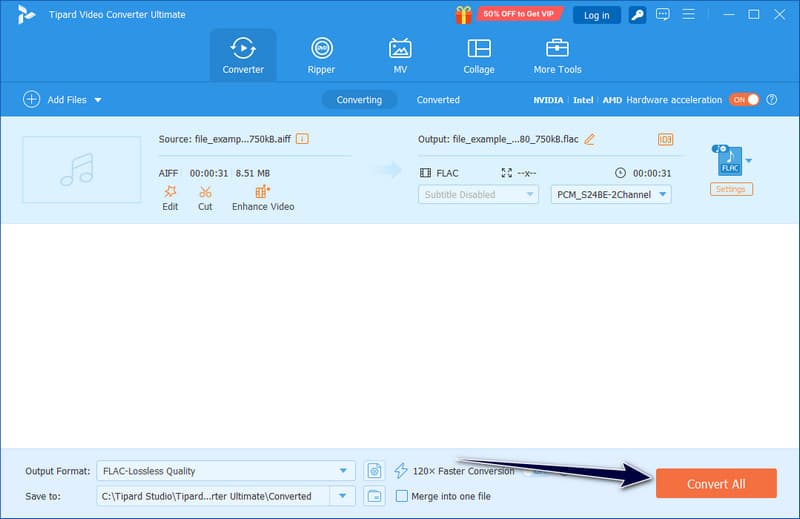The height and width of the screenshot is (519, 800).
Task: Click the Tipard application logo
Action: point(26,15)
